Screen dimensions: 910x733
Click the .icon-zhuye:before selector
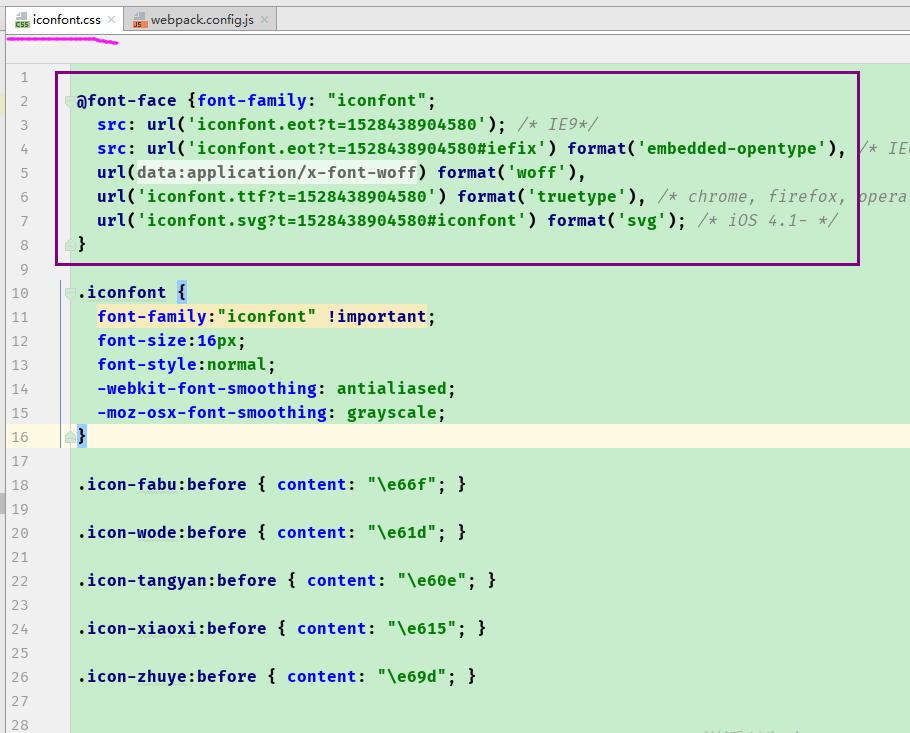[167, 677]
